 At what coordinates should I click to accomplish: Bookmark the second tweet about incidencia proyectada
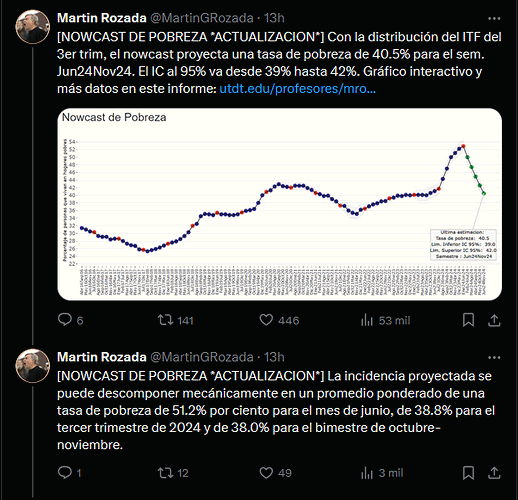point(468,473)
